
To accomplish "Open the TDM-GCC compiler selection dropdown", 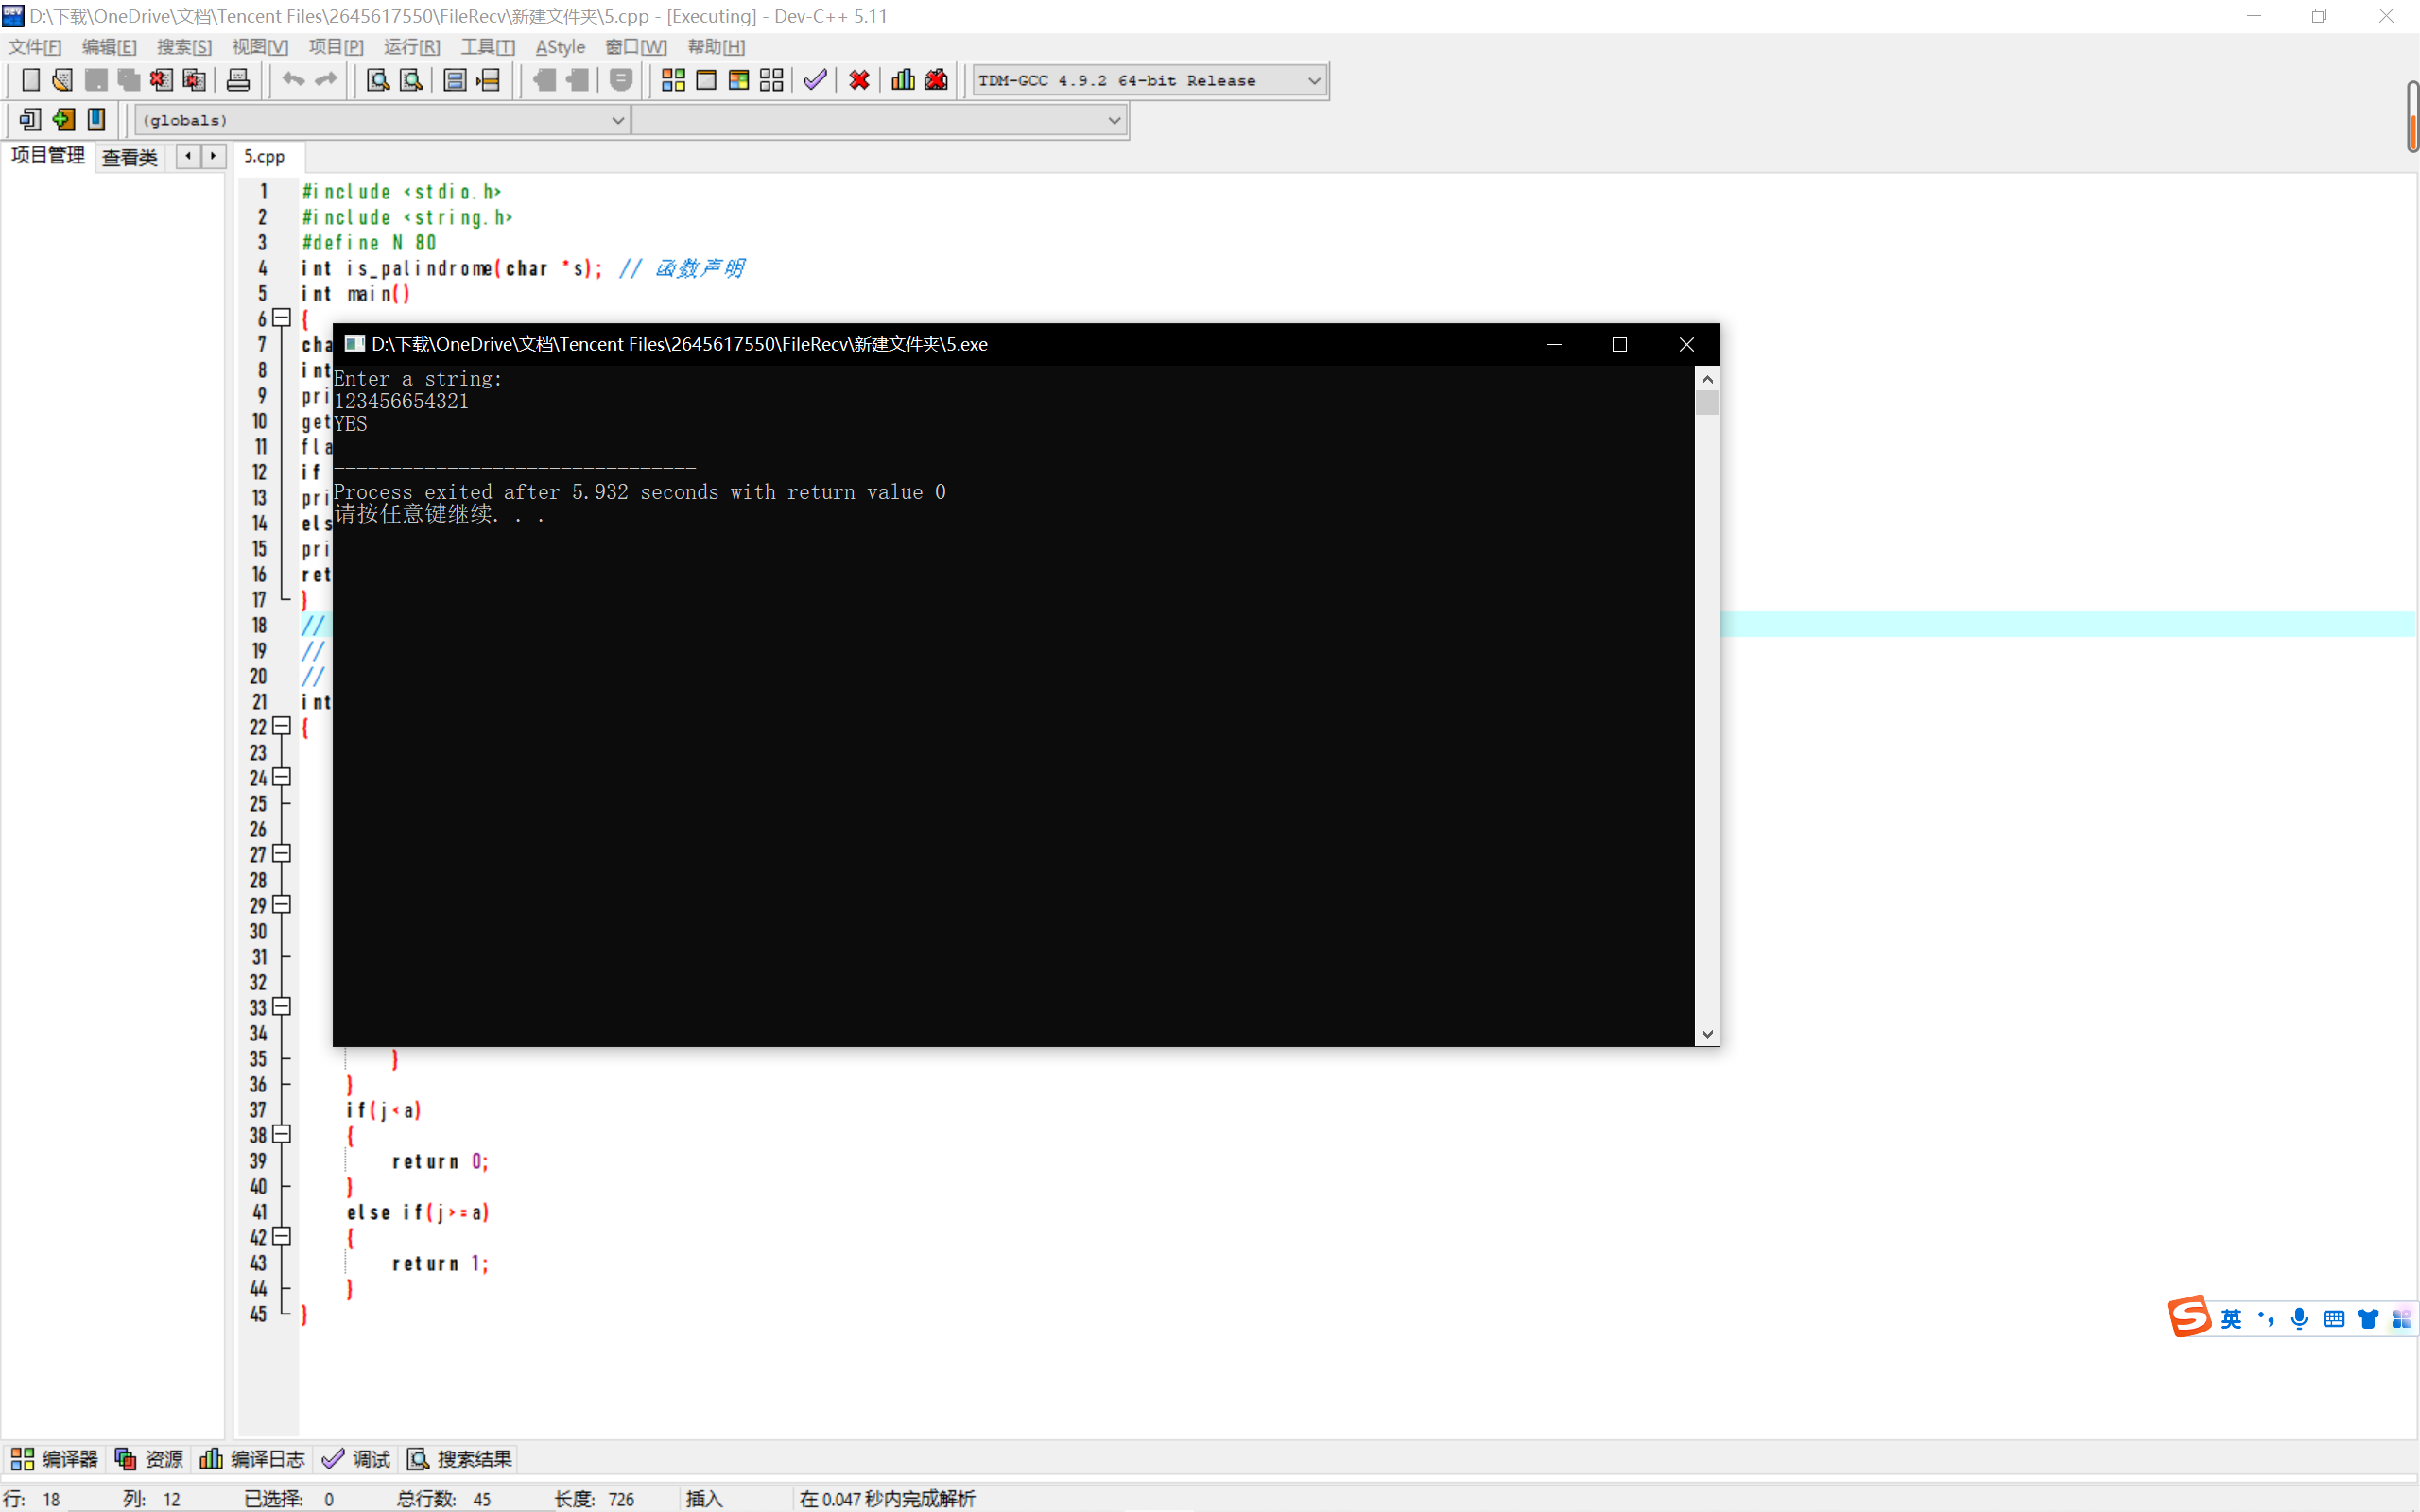I will [1314, 80].
